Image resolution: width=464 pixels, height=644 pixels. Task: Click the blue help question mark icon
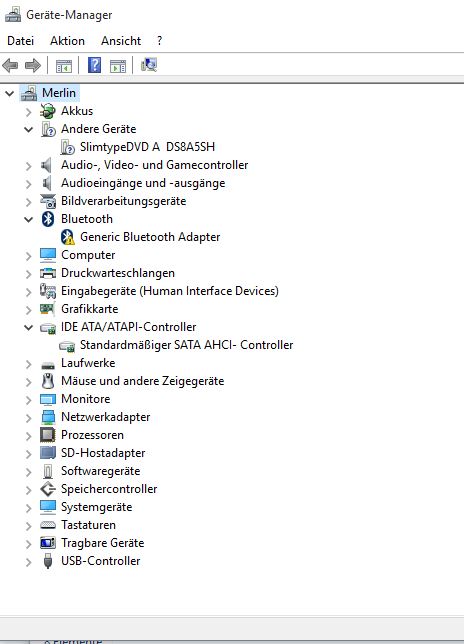click(94, 65)
